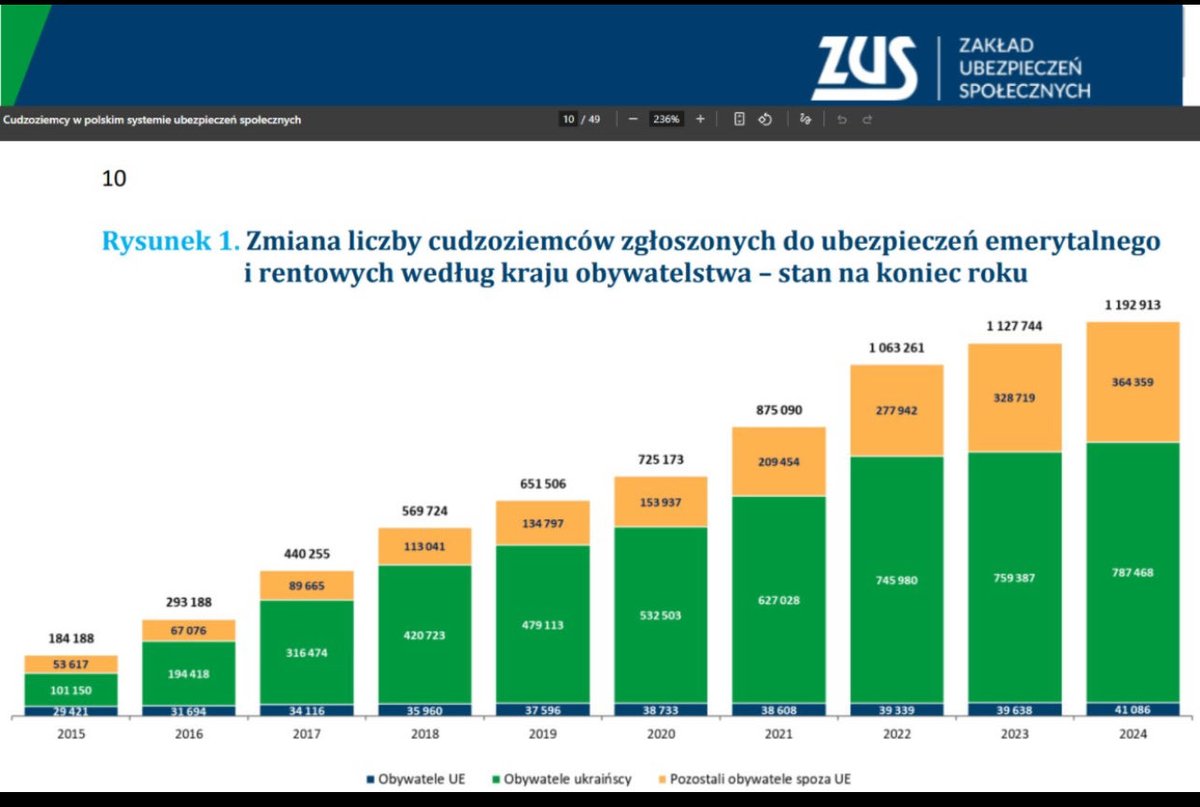This screenshot has width=1200, height=807.
Task: Click the zoom out minus button
Action: 633,119
